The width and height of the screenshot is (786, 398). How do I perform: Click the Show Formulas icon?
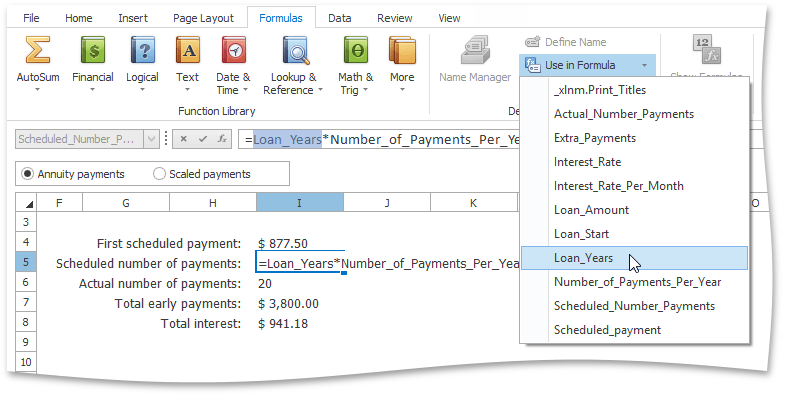pyautogui.click(x=706, y=49)
